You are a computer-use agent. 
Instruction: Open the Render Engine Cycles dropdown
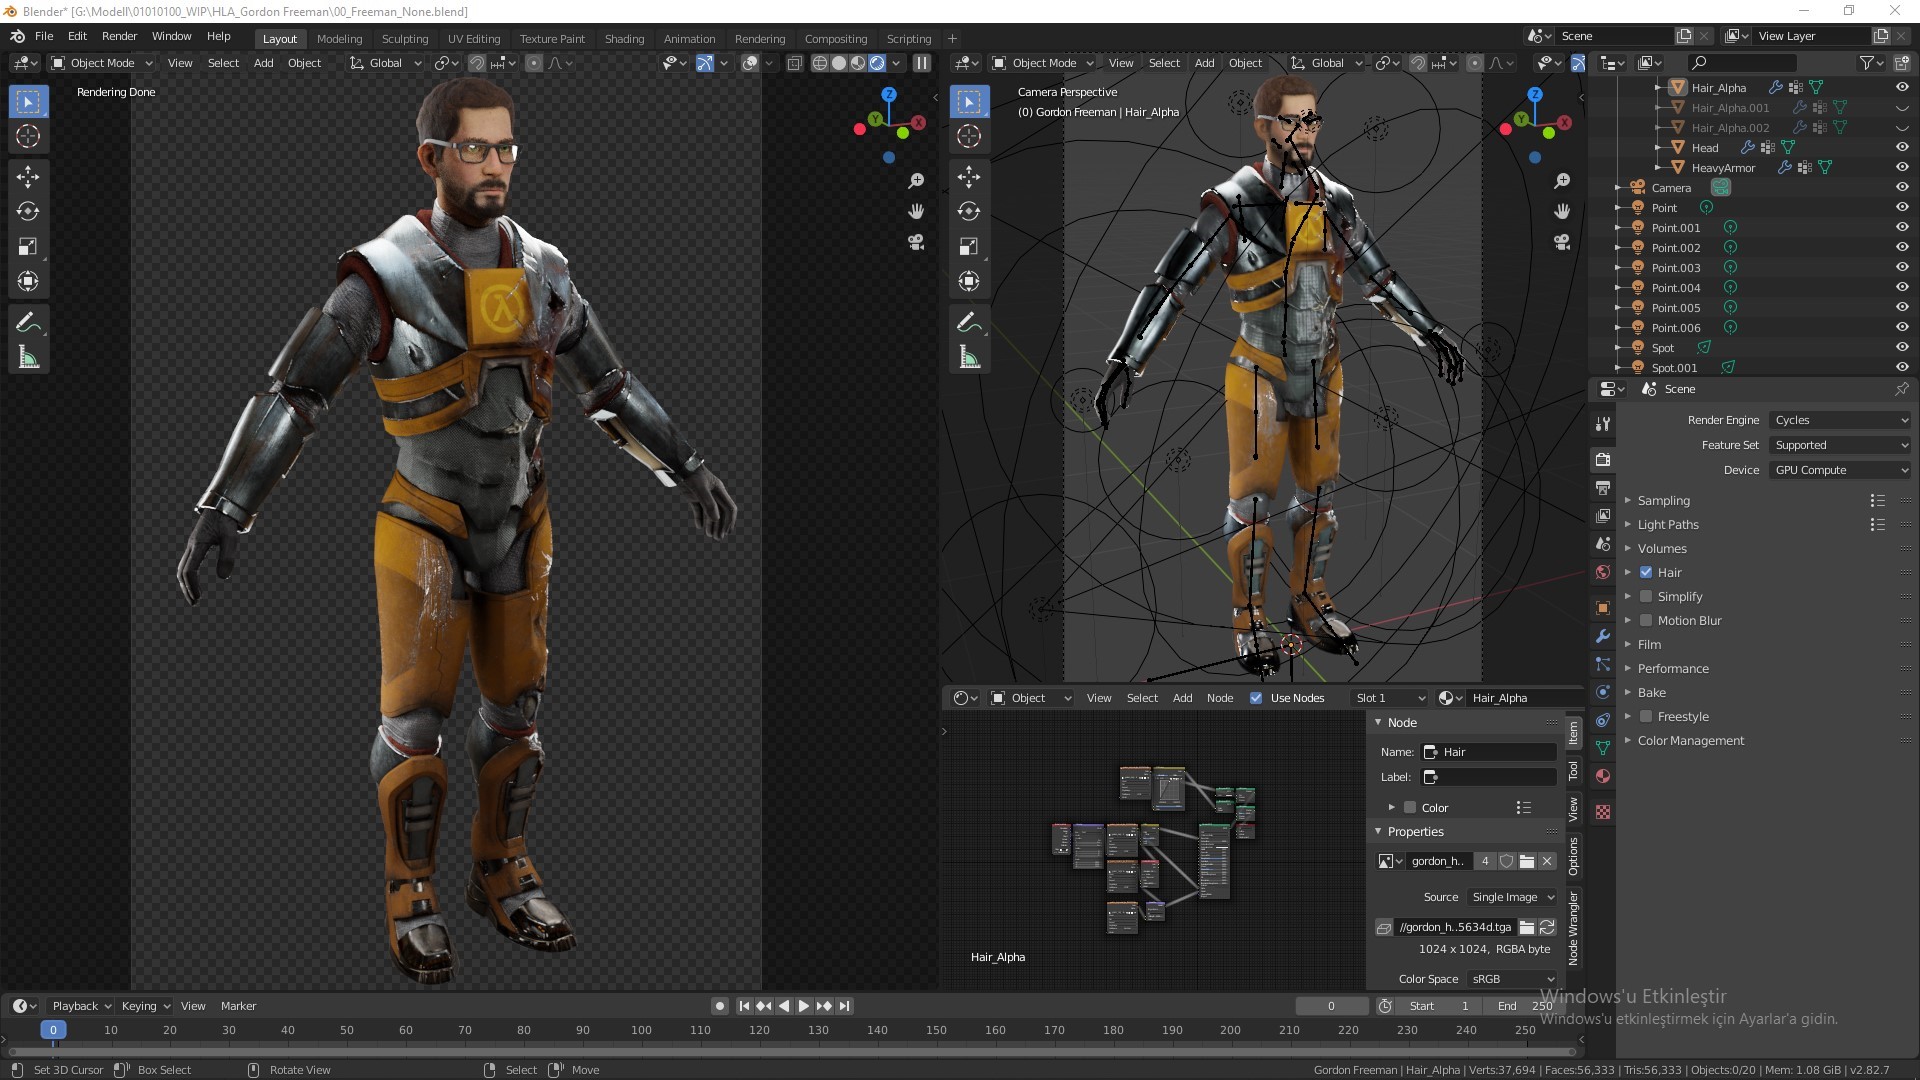(1840, 420)
